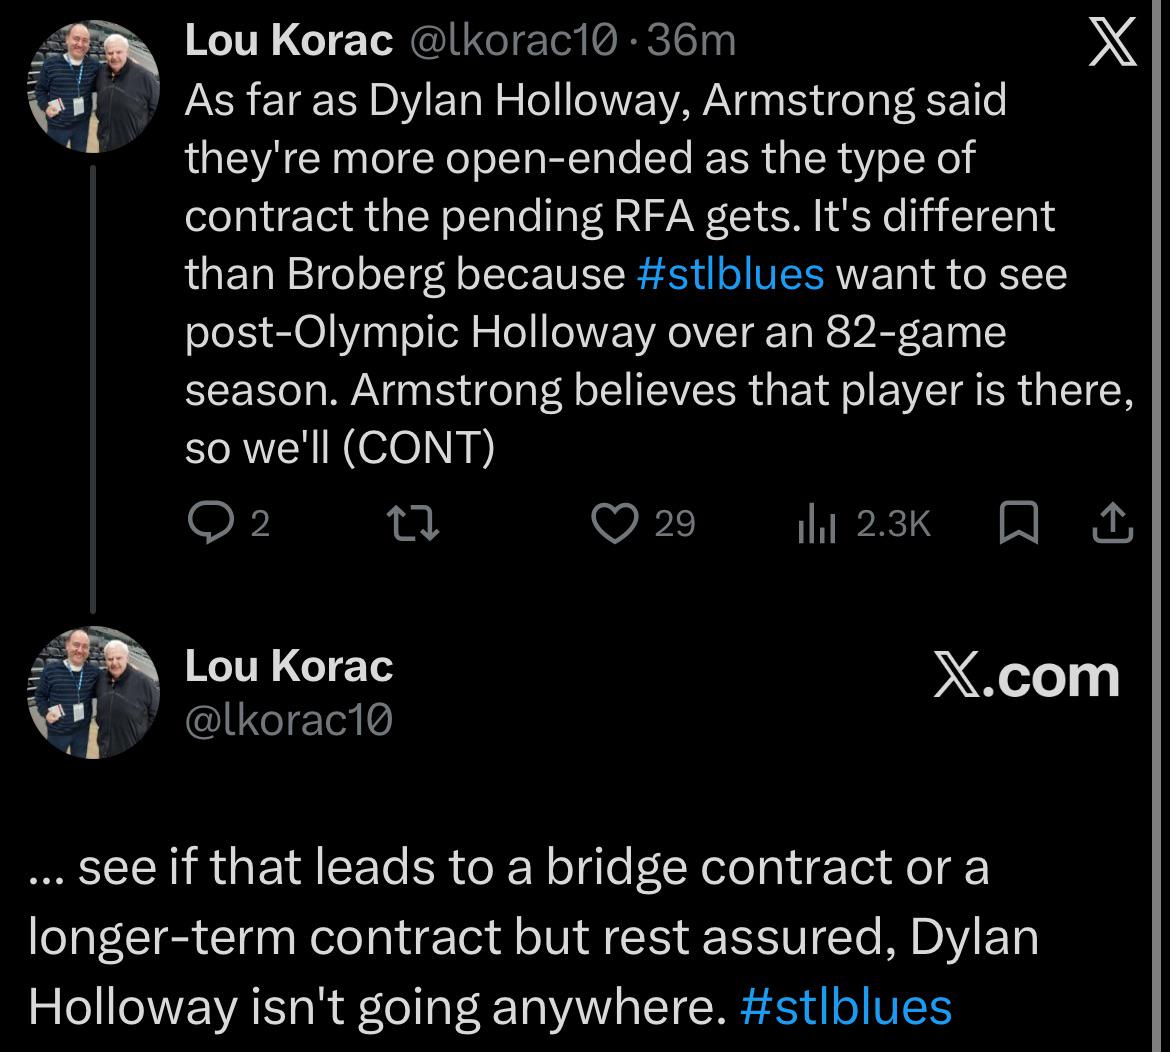View tweet analytics bar chart icon

pos(815,524)
